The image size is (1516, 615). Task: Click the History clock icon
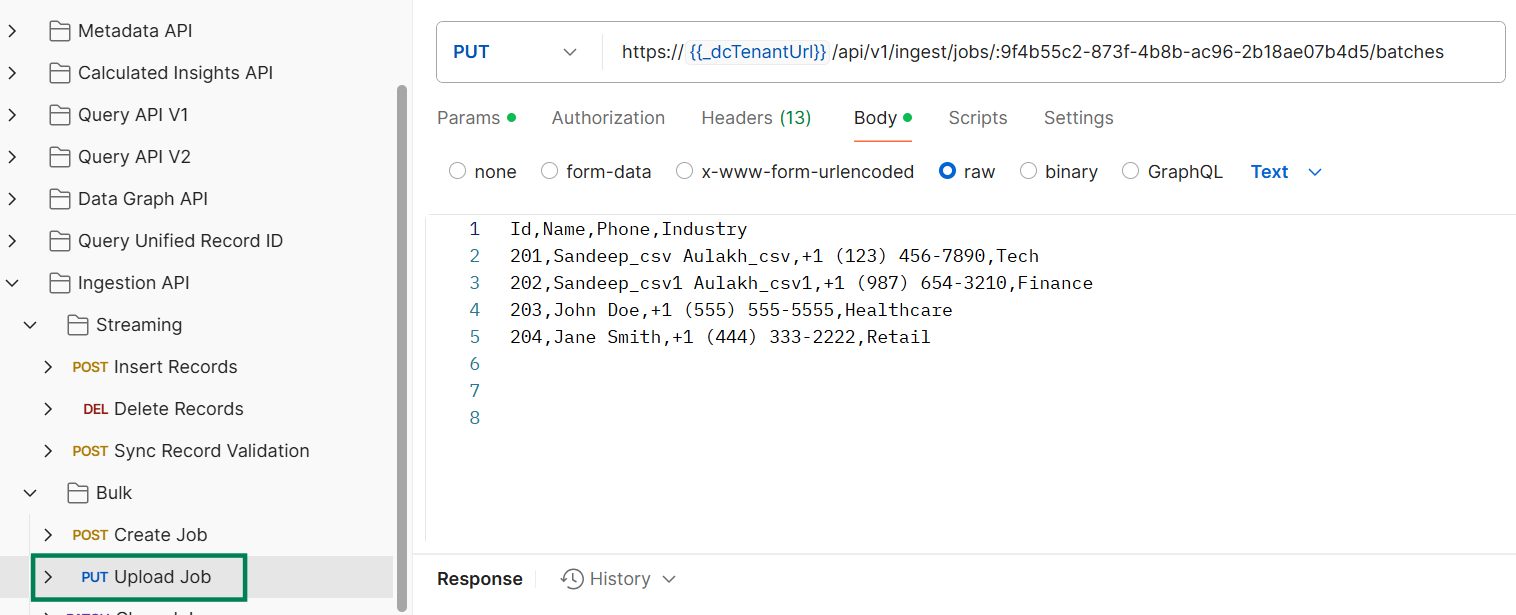coord(571,579)
